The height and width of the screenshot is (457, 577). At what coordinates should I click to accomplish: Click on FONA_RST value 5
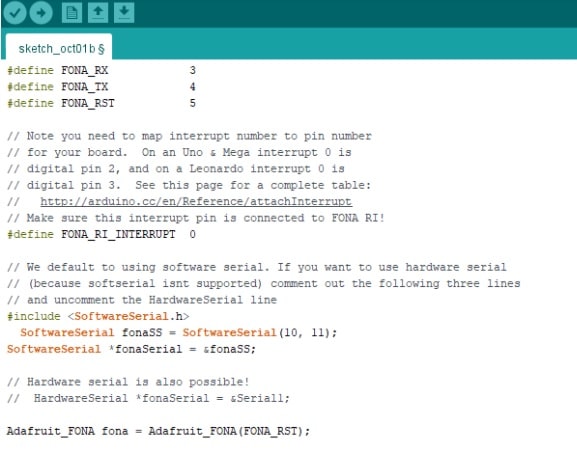point(192,103)
